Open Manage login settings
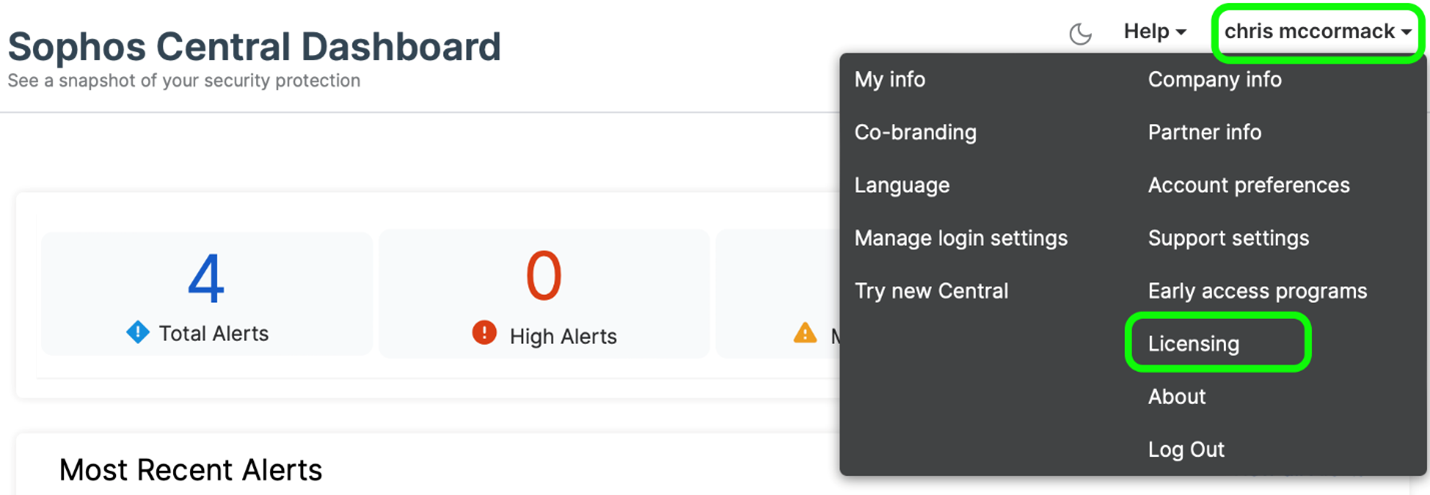Viewport: 1430px width, 495px height. 960,239
